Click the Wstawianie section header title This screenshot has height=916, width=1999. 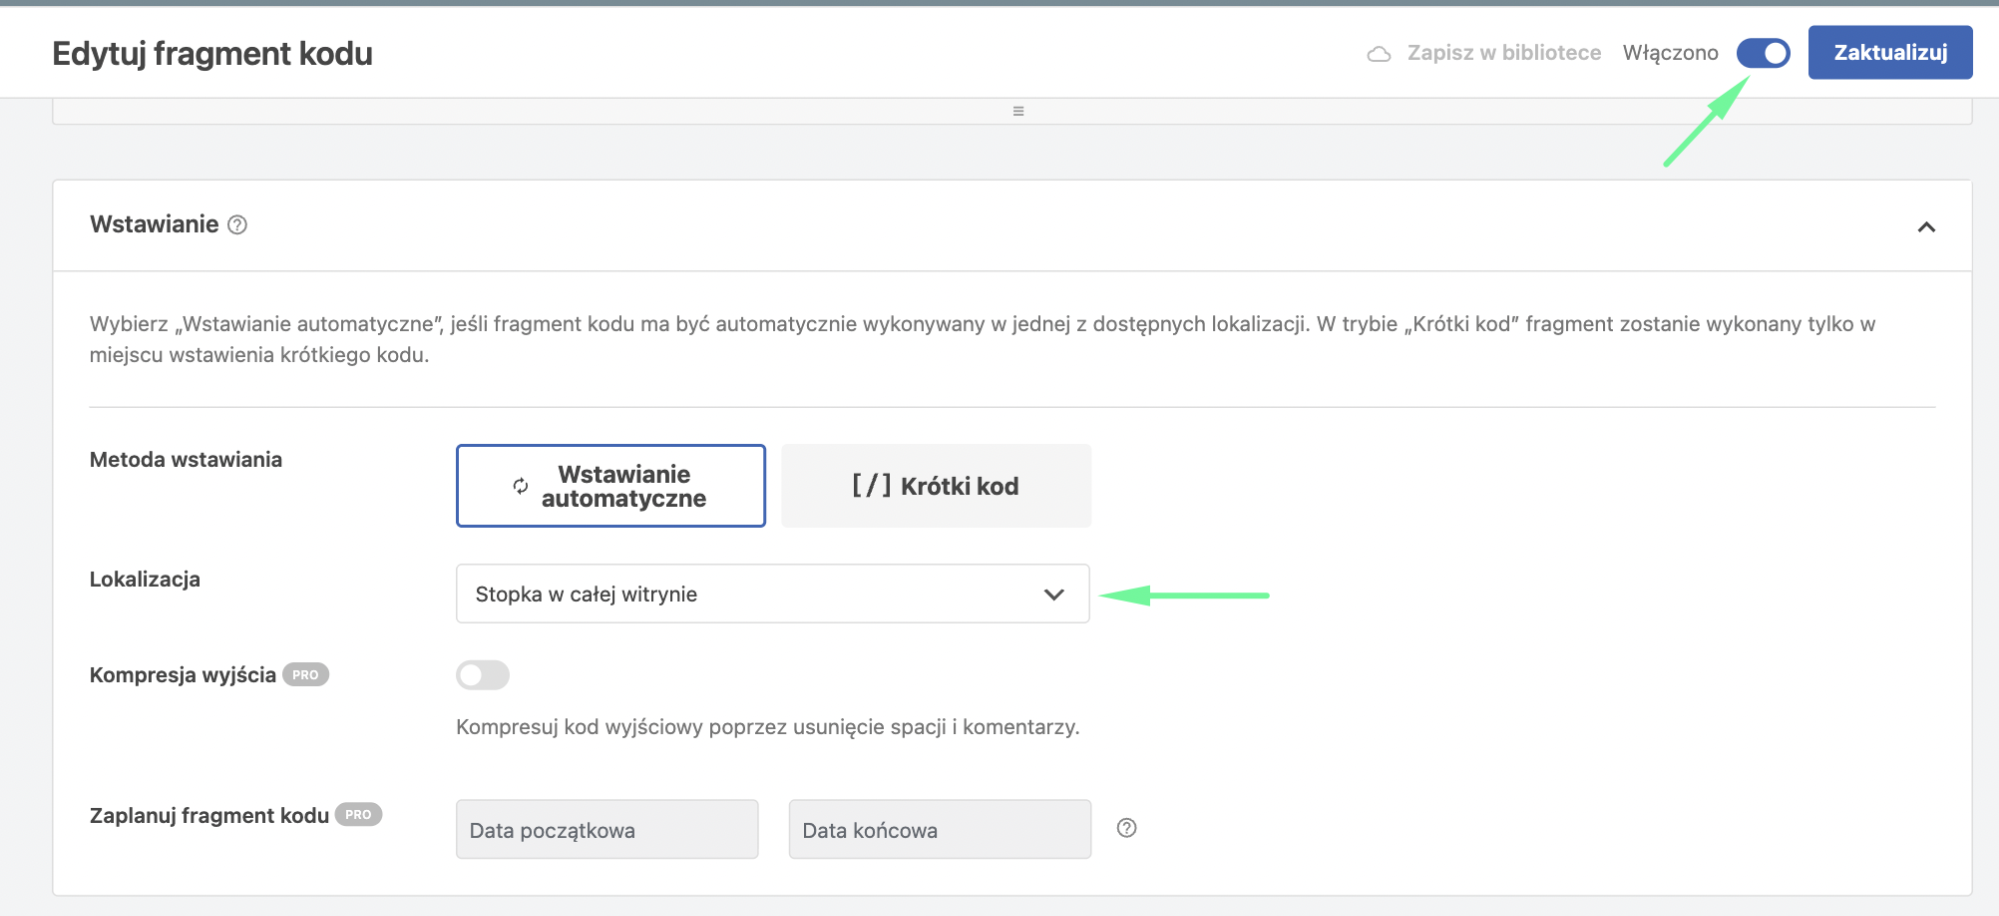[154, 224]
